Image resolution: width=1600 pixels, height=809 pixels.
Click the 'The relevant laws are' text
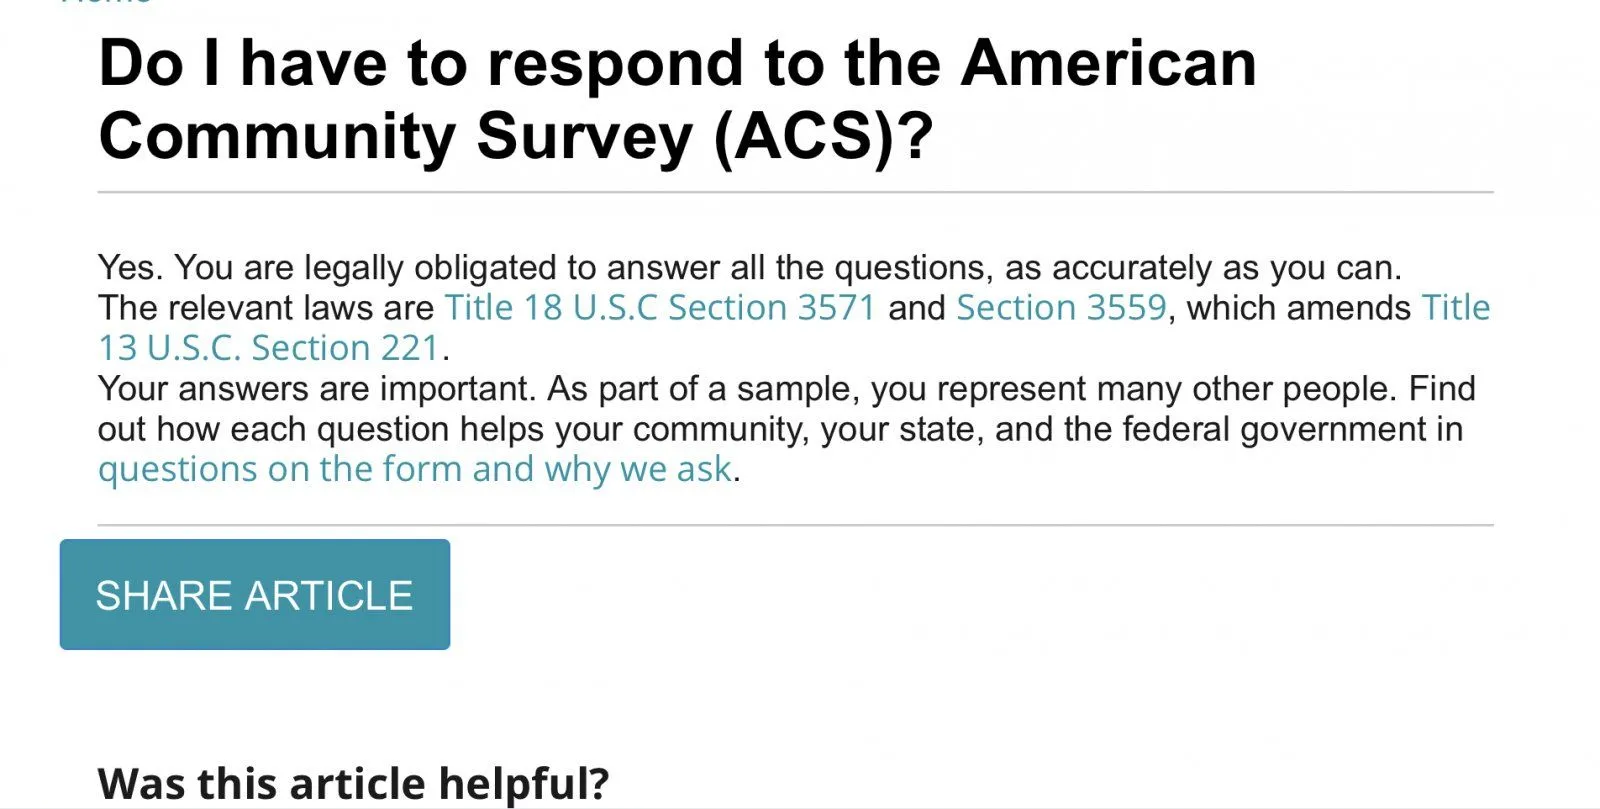(265, 308)
